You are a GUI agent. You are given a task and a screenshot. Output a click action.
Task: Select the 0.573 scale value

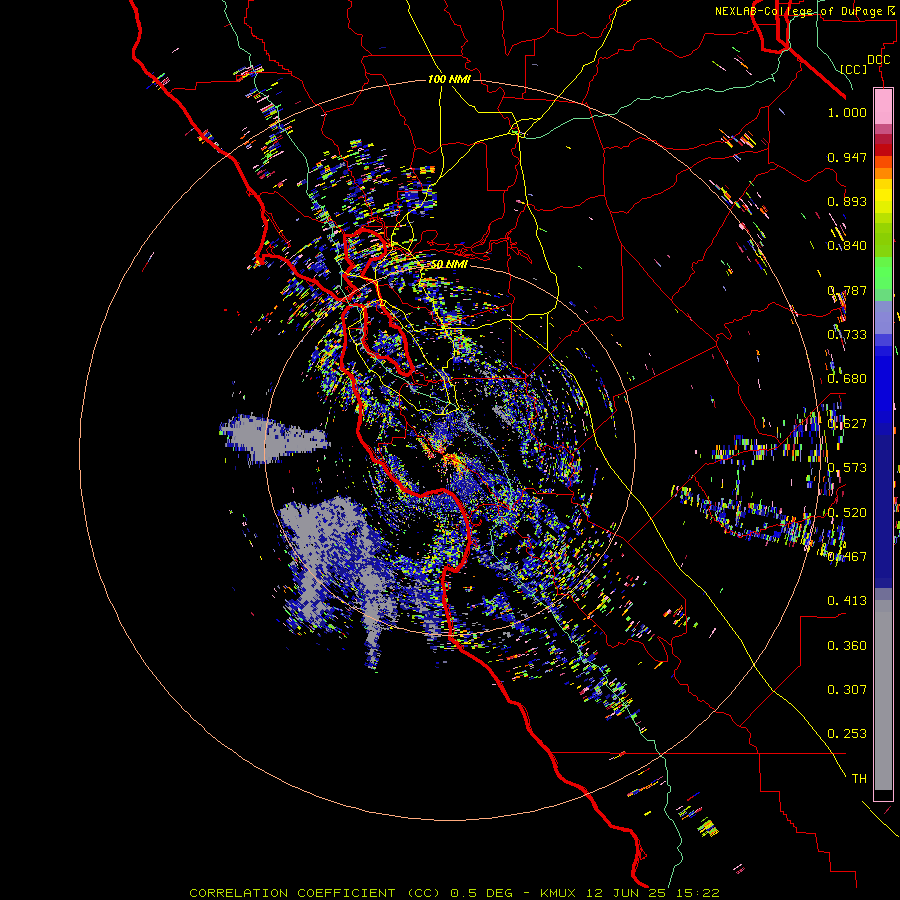847,468
